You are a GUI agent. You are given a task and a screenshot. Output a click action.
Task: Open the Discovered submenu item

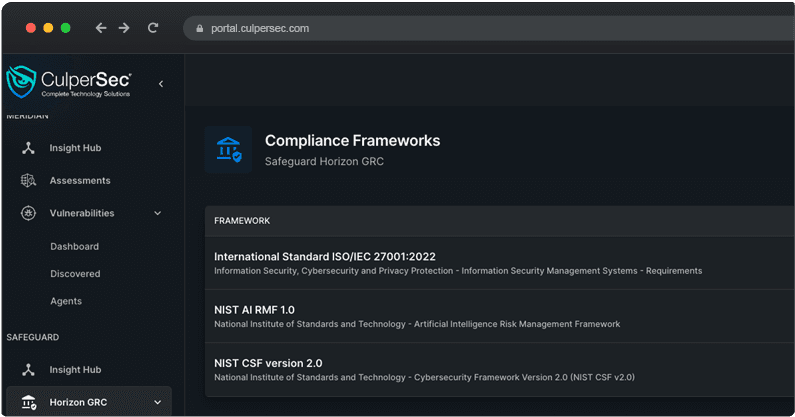(x=75, y=274)
